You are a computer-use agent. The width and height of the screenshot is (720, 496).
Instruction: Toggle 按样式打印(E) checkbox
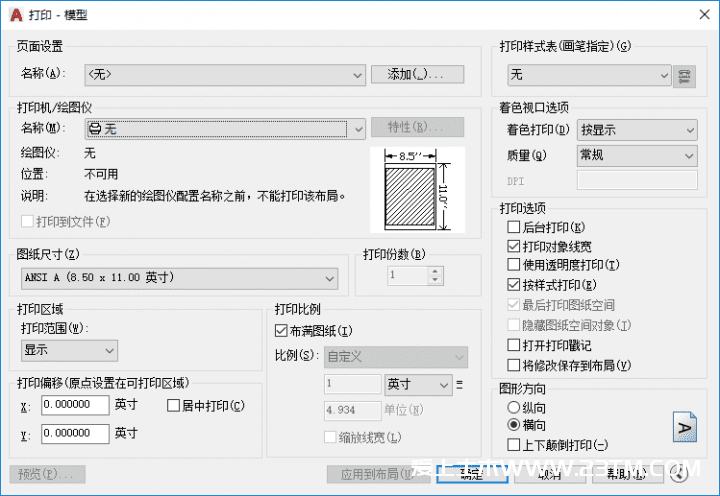(513, 285)
